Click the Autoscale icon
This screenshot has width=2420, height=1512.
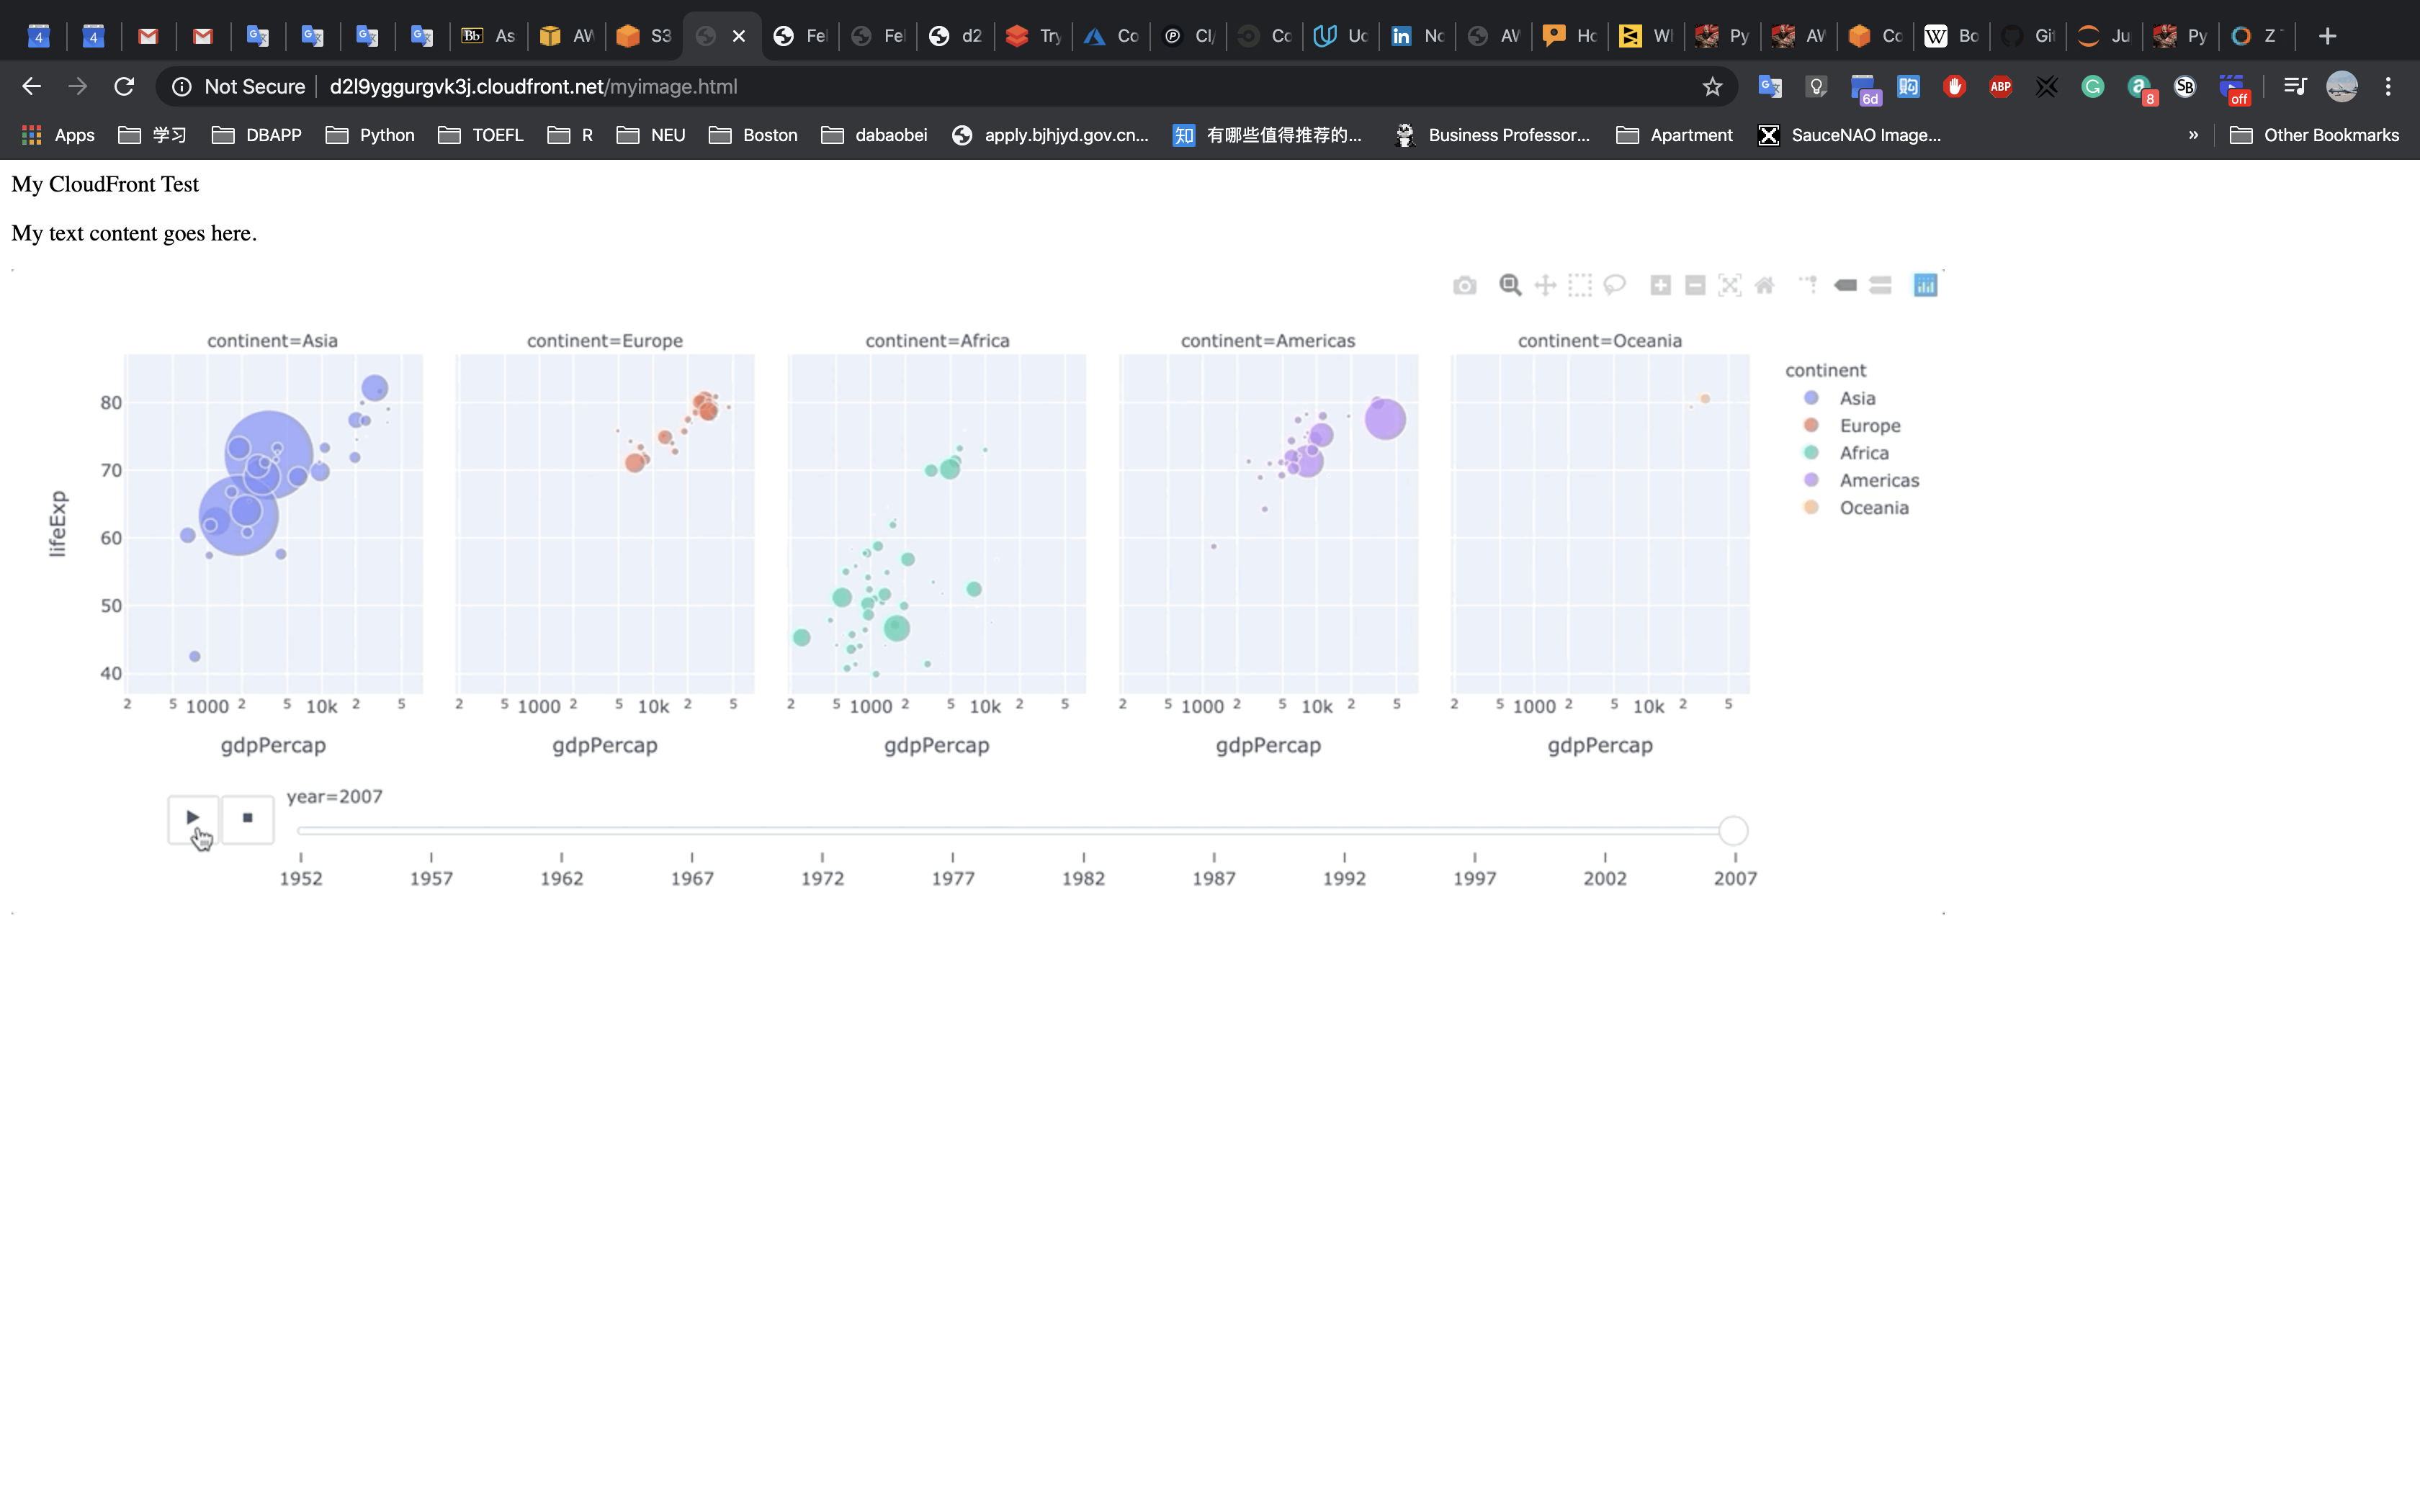[1730, 286]
